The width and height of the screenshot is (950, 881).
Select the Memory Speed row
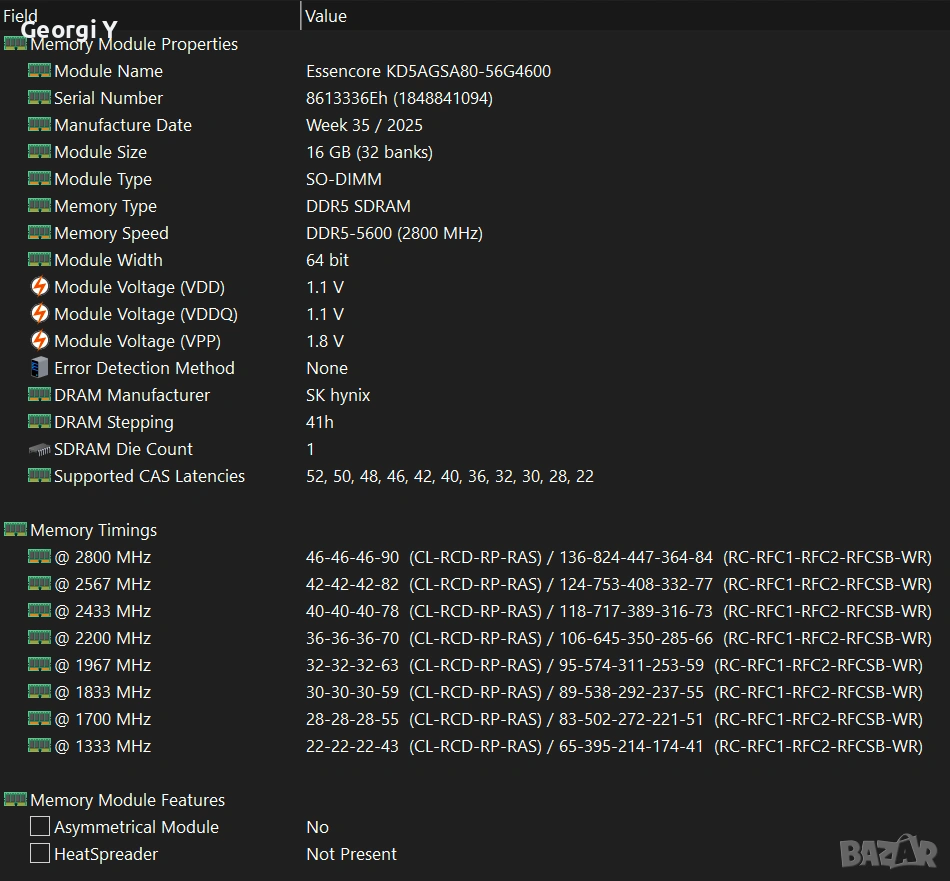(x=111, y=233)
